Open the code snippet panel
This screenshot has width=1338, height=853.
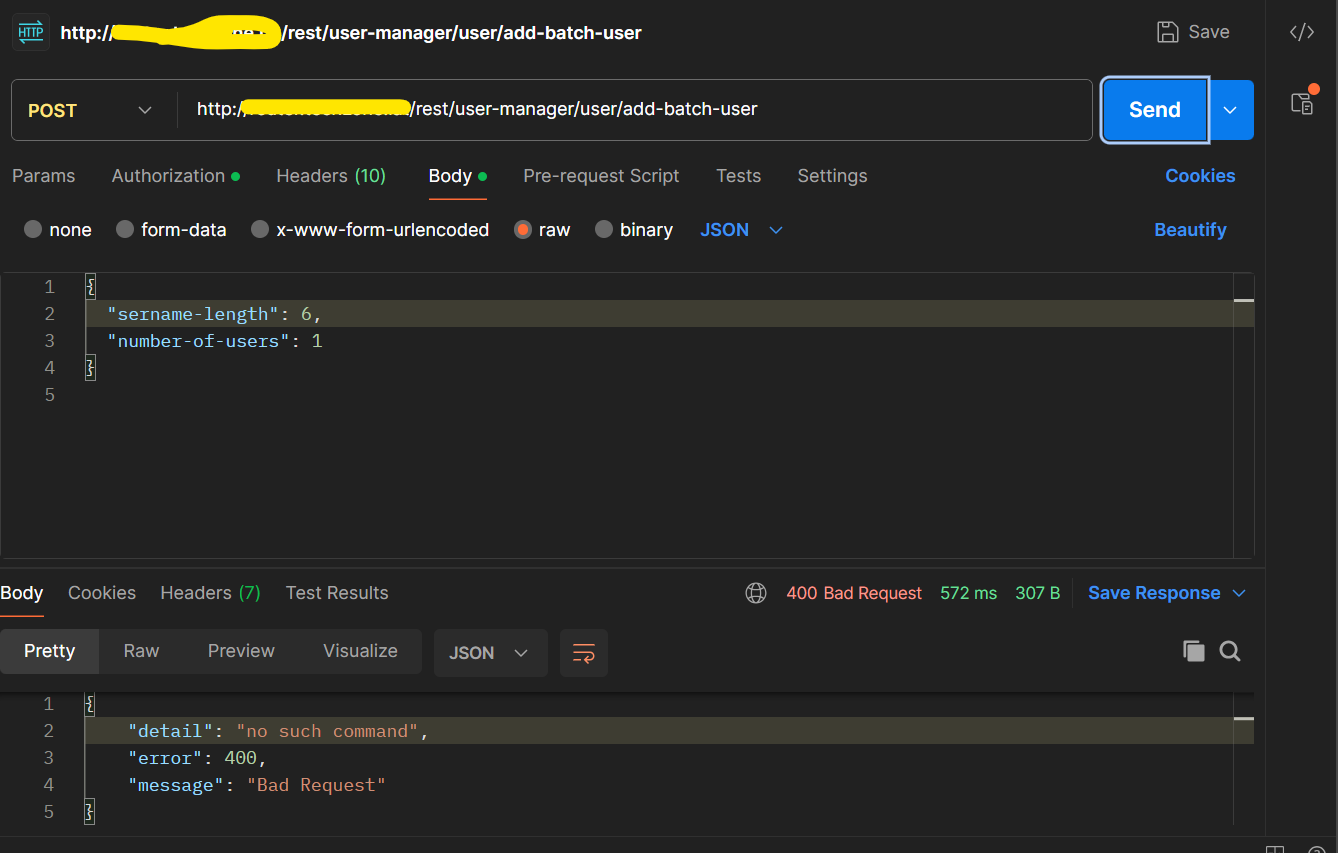pyautogui.click(x=1301, y=31)
